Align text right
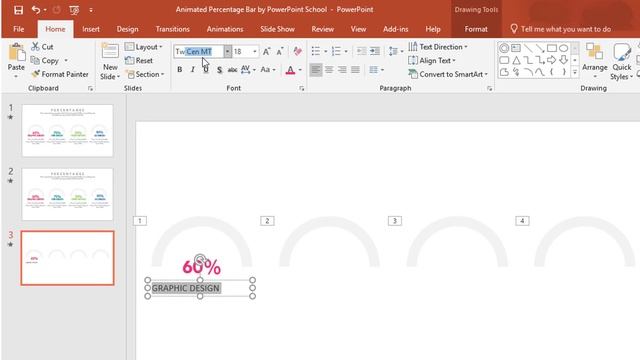This screenshot has height=360, width=640. (342, 70)
